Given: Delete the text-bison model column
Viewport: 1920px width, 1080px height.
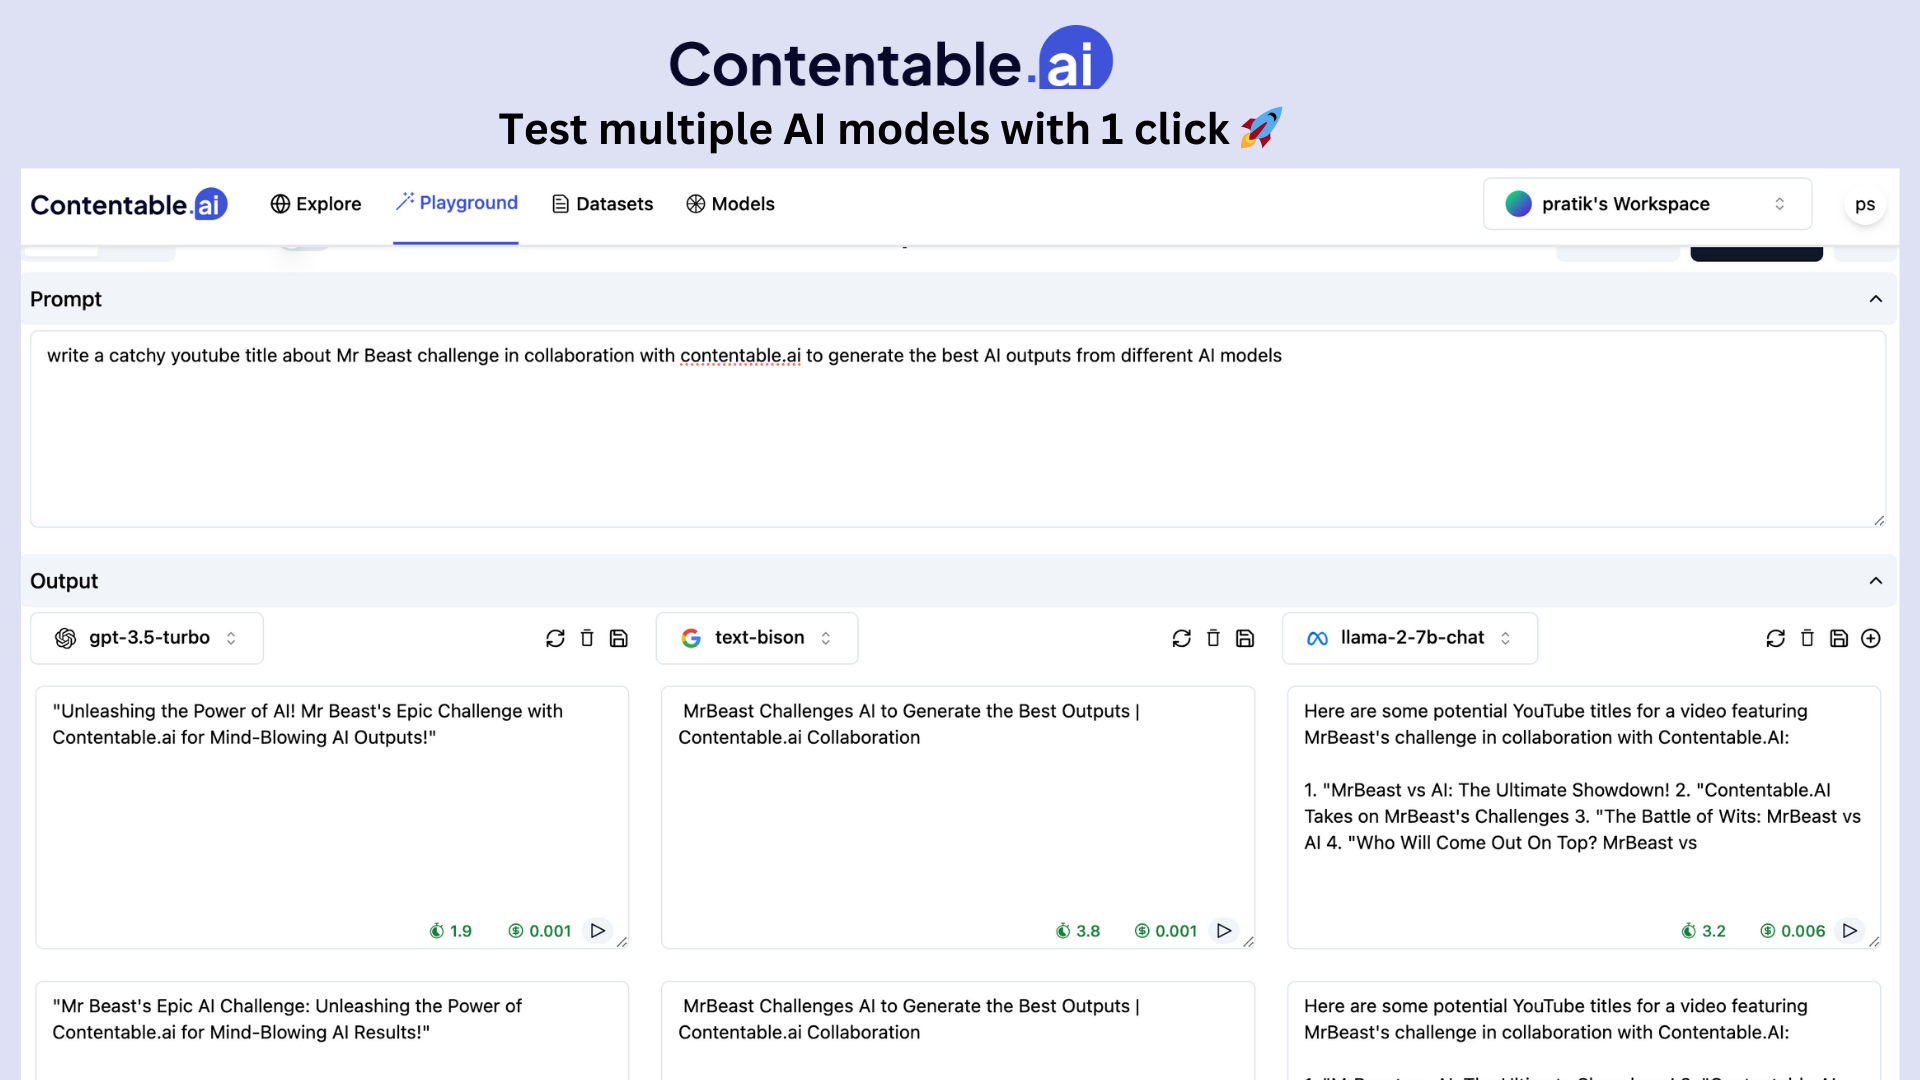Looking at the screenshot, I should coord(1213,638).
